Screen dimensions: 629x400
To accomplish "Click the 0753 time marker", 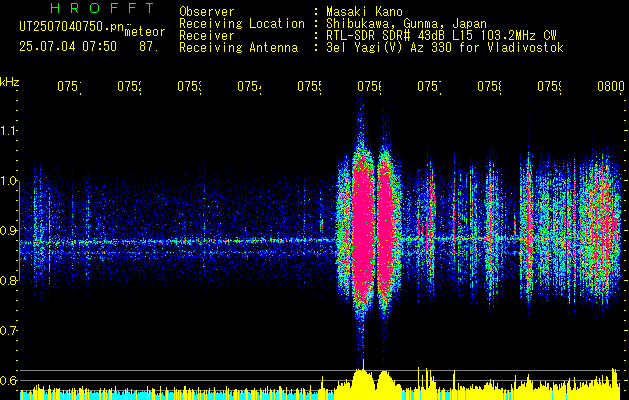I will [x=189, y=87].
